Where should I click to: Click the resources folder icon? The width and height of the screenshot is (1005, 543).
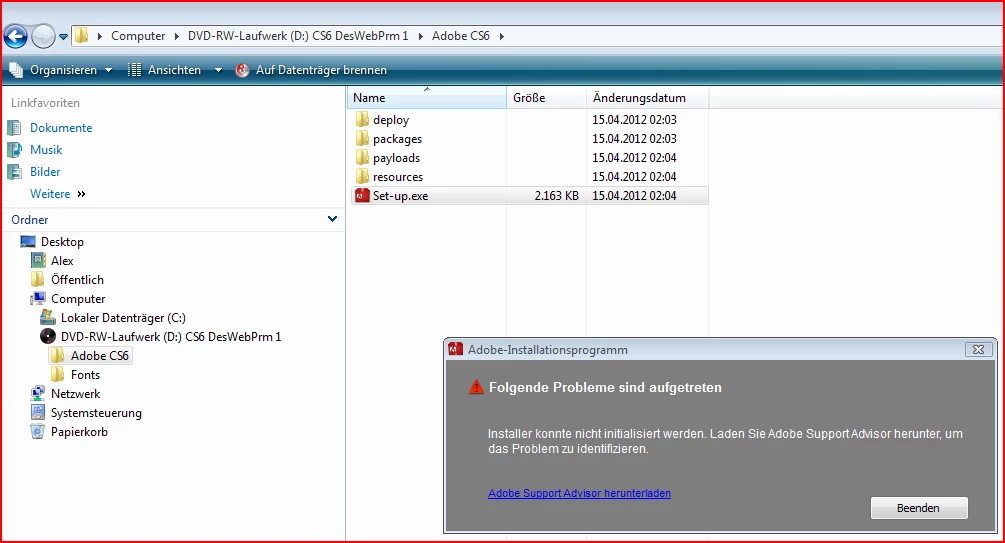[x=362, y=176]
